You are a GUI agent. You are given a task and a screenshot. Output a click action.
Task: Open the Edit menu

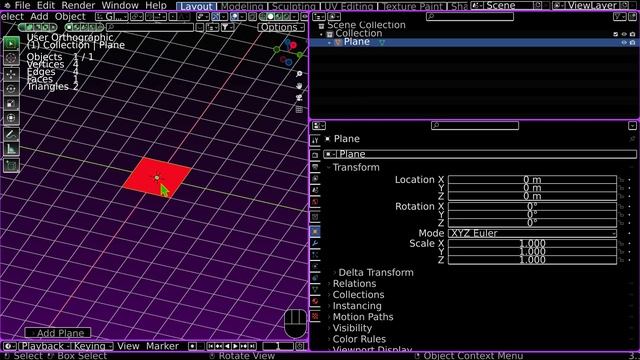click(46, 5)
